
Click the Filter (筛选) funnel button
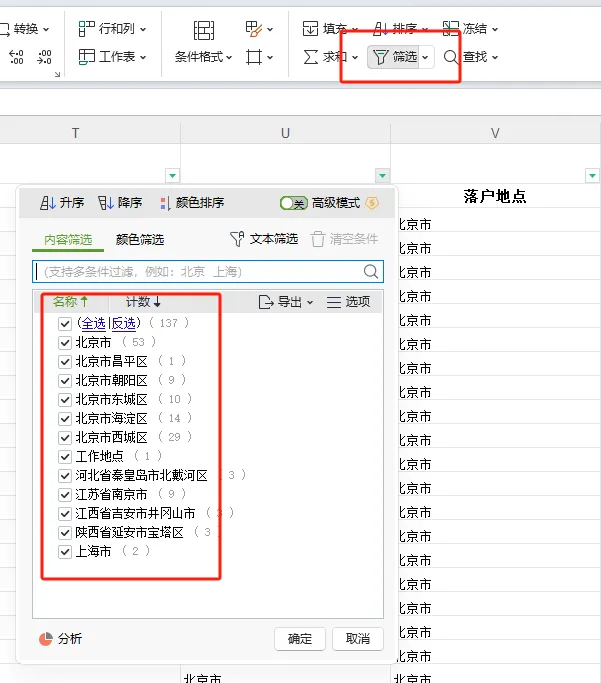click(x=393, y=57)
